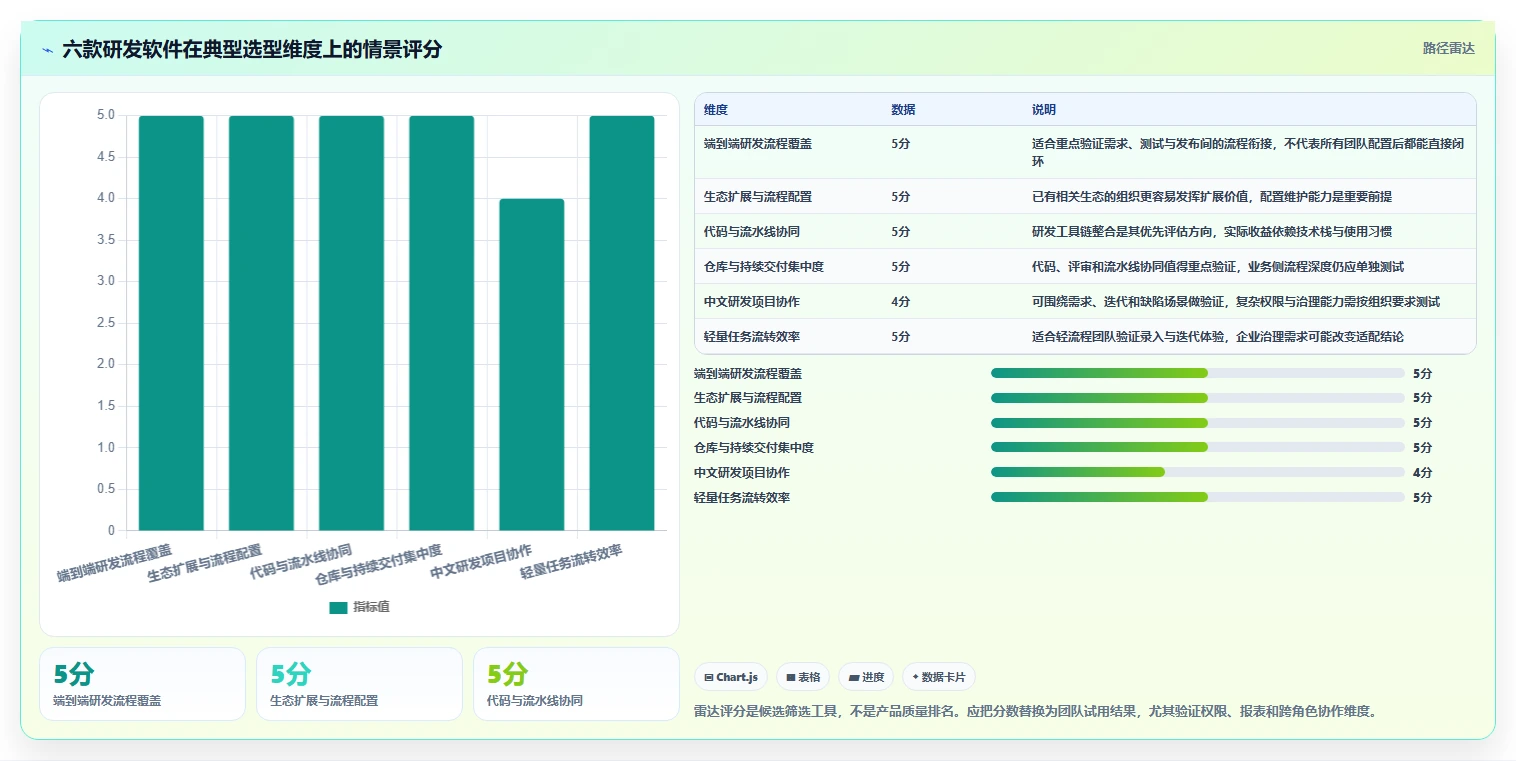Click the 2.5 y-axis label
Viewport: 1516px width, 761px height.
pos(105,323)
